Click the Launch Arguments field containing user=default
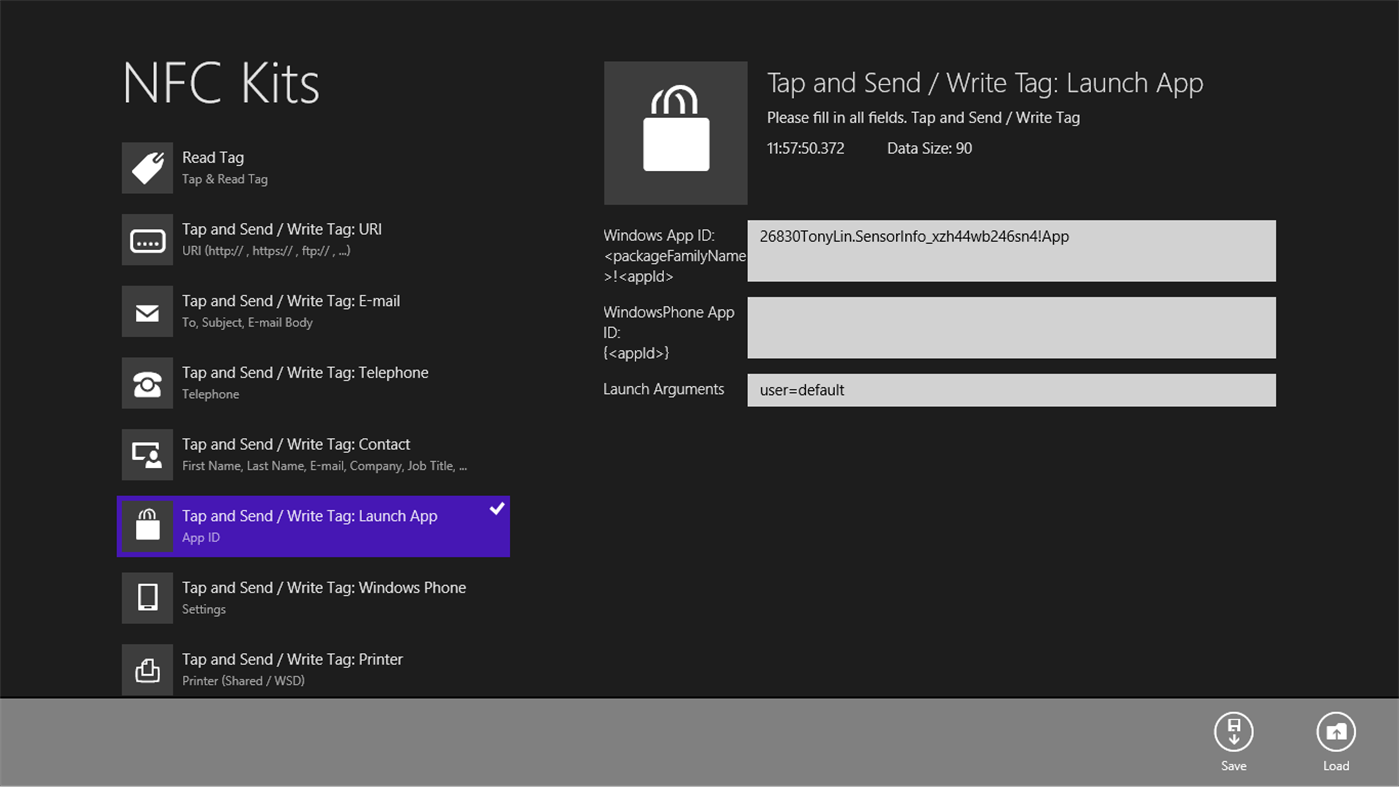This screenshot has height=787, width=1399. 1011,390
